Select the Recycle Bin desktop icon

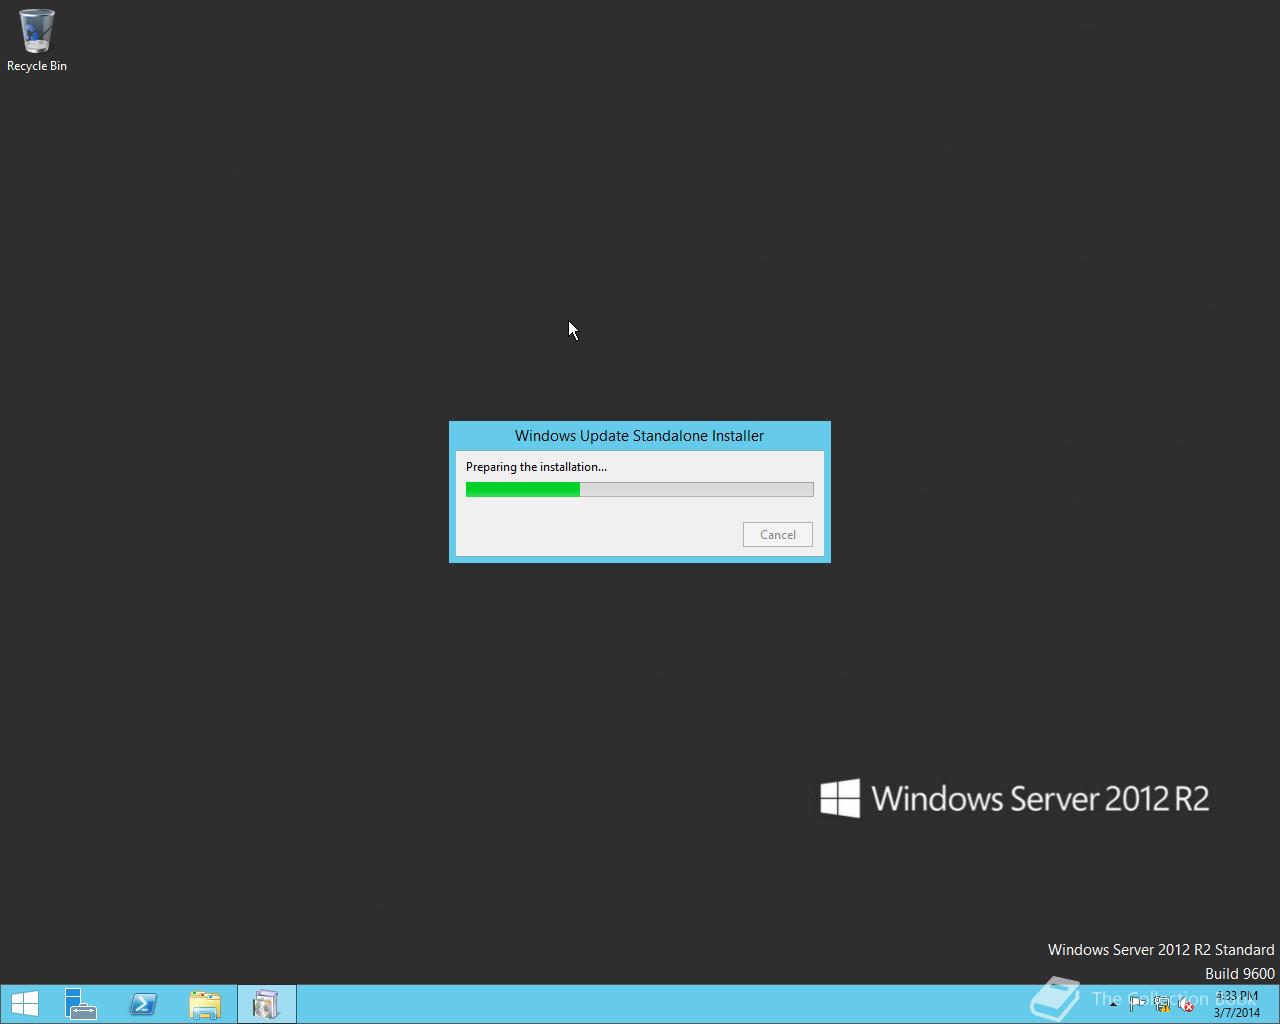click(x=37, y=41)
